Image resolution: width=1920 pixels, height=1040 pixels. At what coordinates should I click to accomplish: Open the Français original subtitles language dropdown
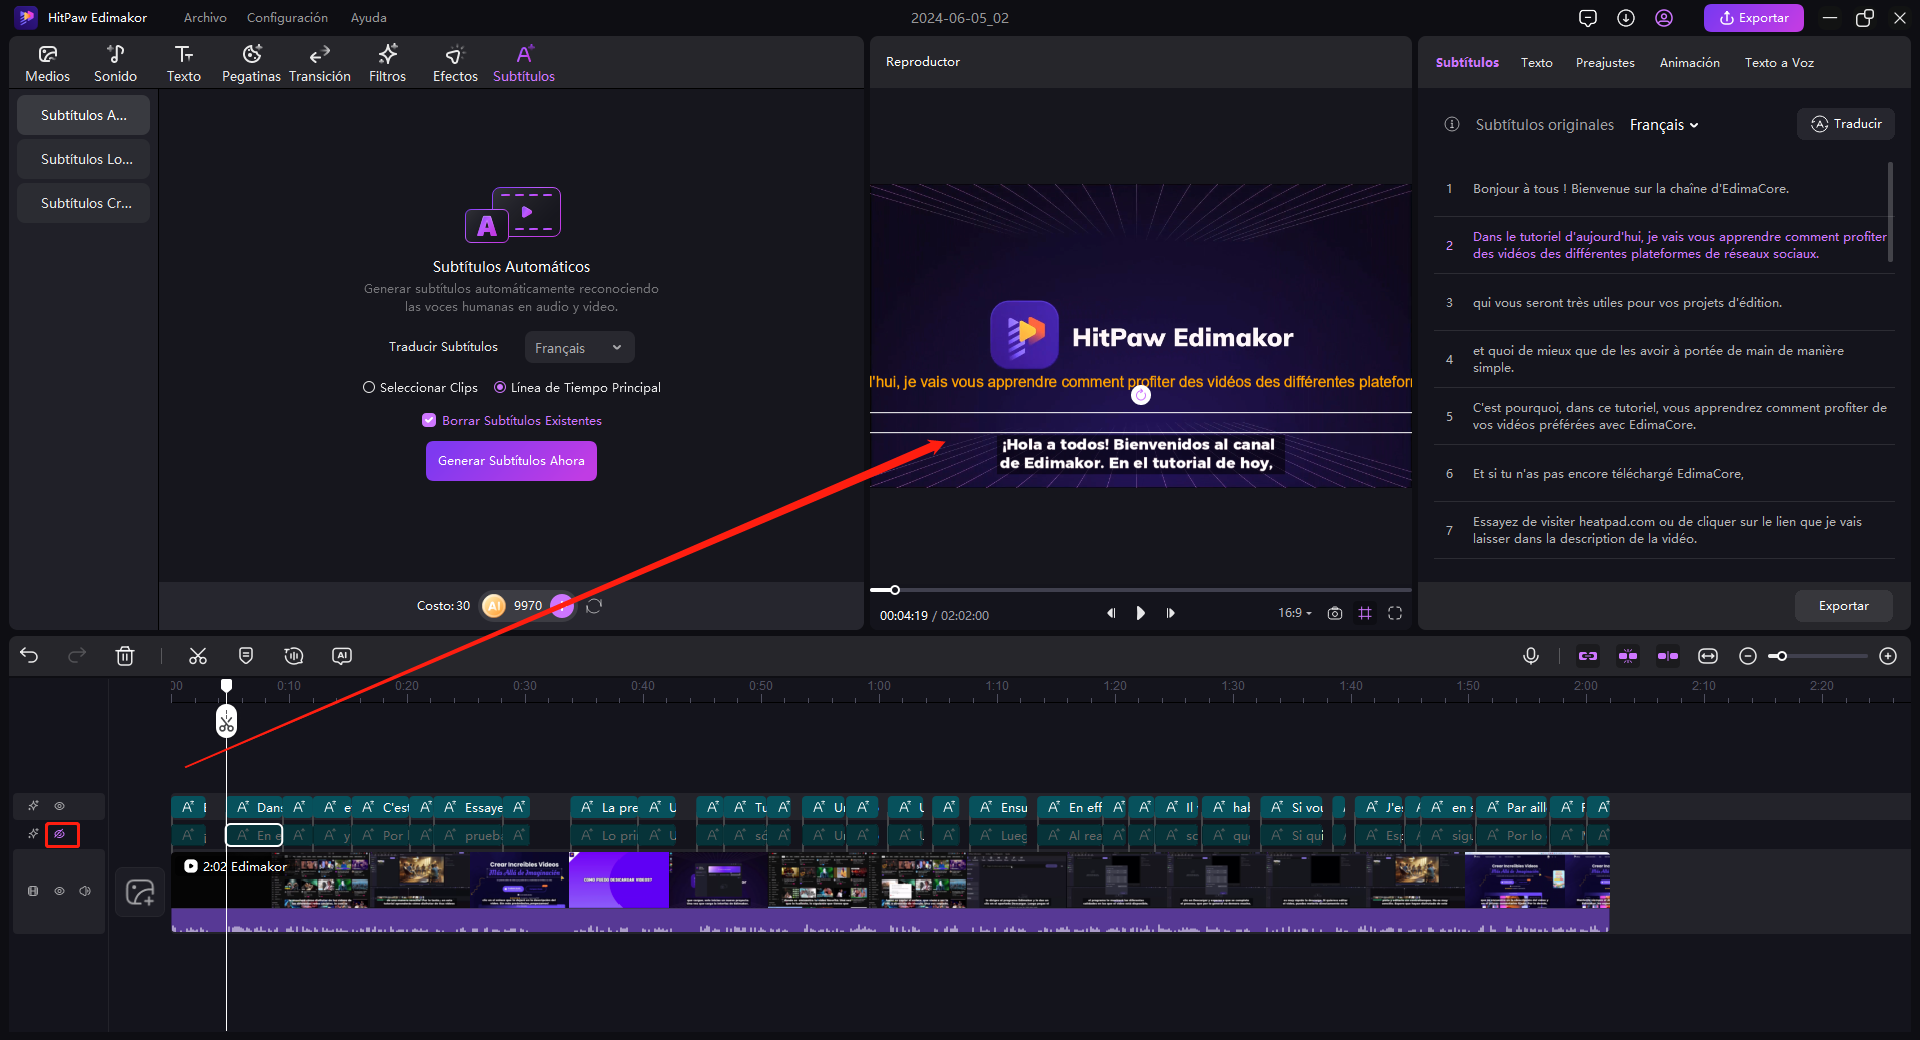click(1663, 125)
